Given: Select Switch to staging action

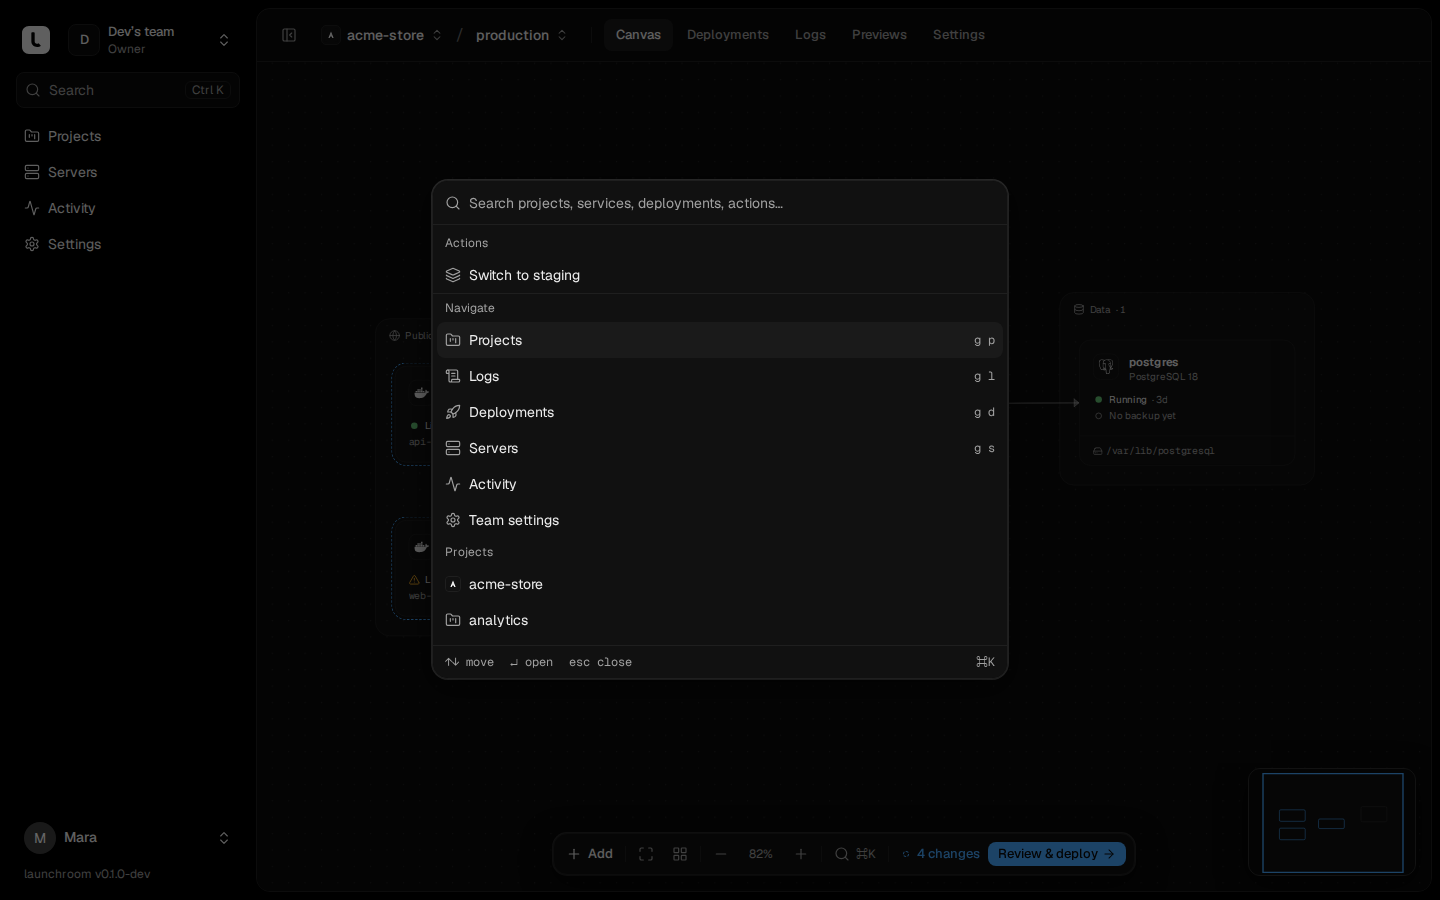Looking at the screenshot, I should coord(720,275).
